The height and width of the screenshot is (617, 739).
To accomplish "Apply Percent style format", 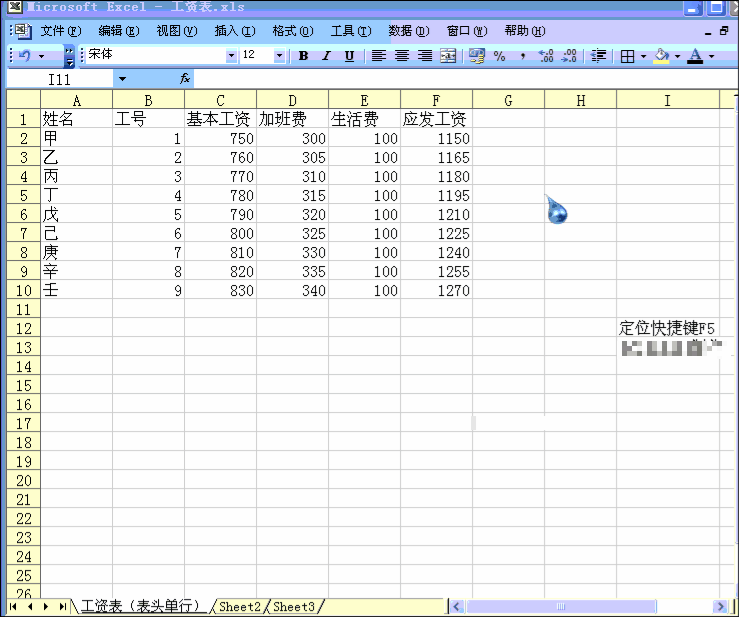I will tap(500, 56).
